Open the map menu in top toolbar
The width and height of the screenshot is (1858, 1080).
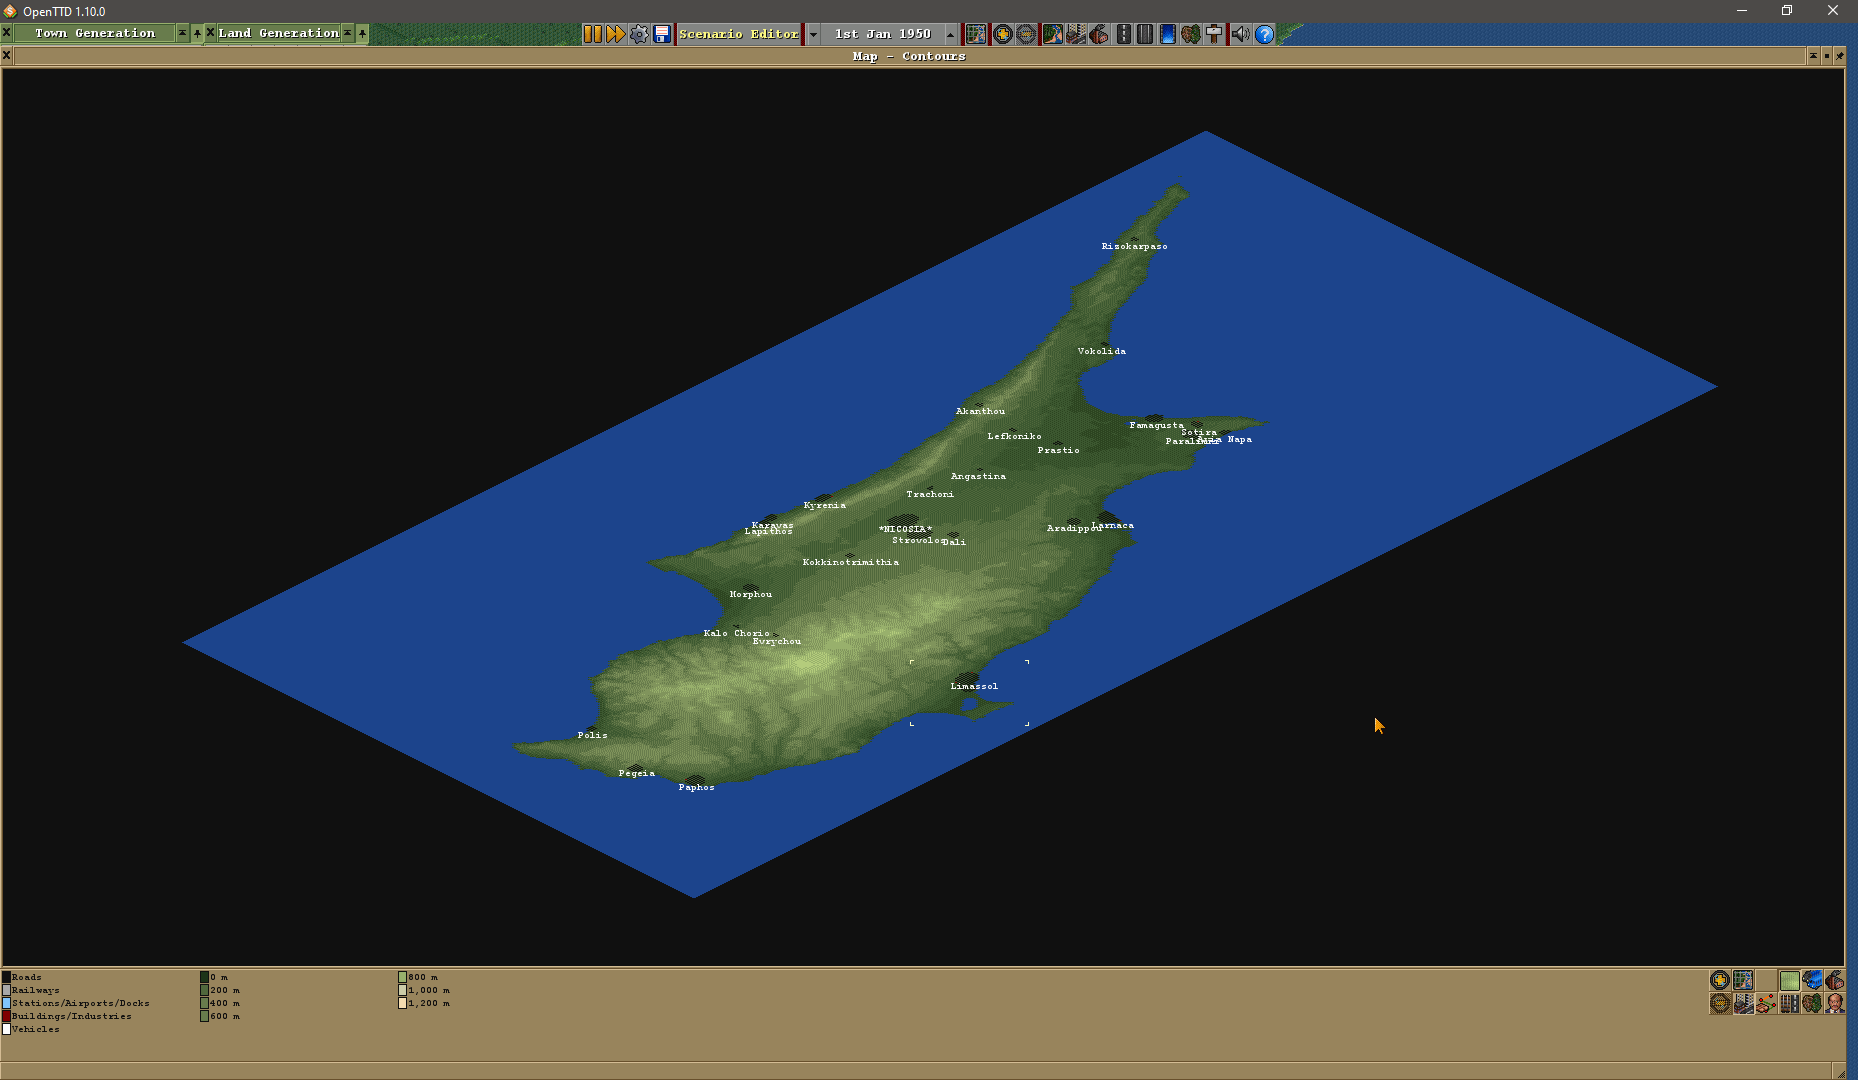coord(976,34)
